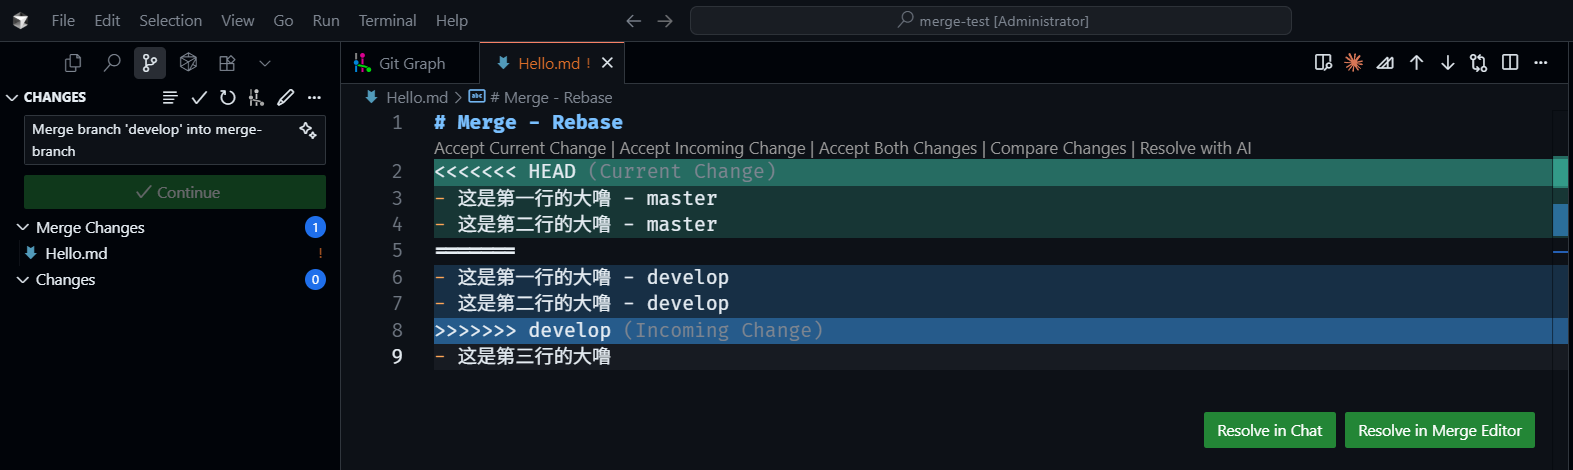Expand additional sidebar views chevron
The image size is (1573, 470).
tap(265, 63)
